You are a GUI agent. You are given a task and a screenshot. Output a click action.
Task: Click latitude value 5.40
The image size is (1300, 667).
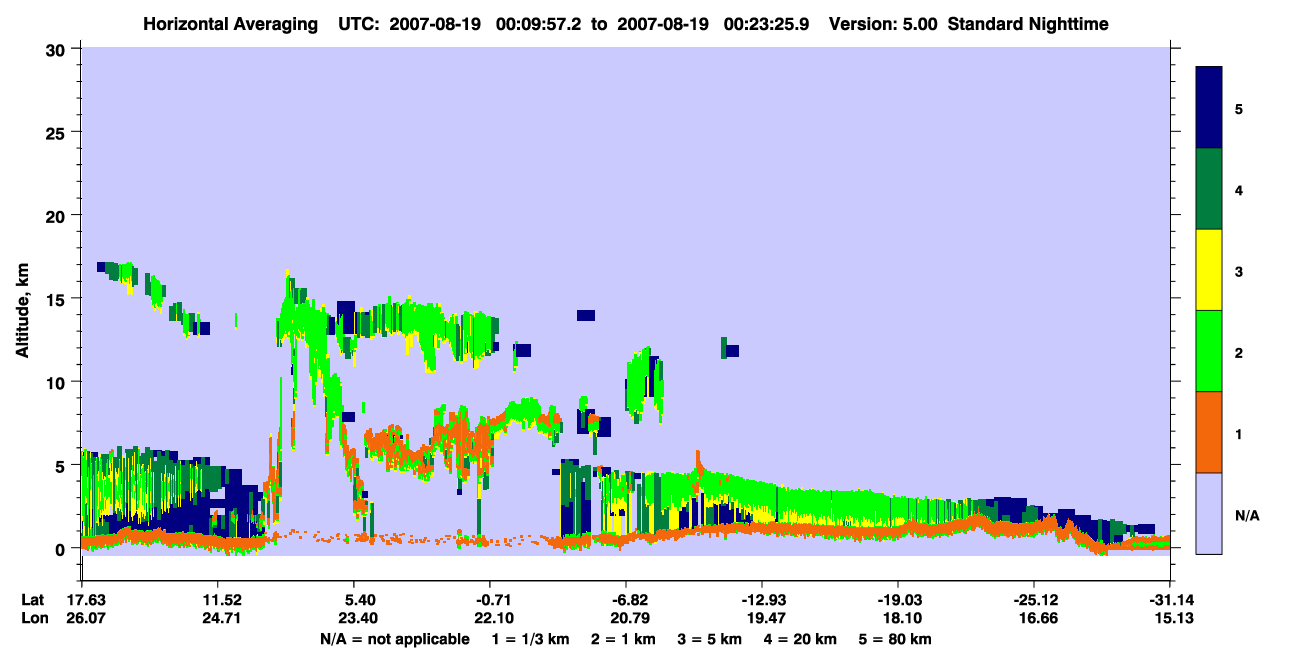coord(353,600)
